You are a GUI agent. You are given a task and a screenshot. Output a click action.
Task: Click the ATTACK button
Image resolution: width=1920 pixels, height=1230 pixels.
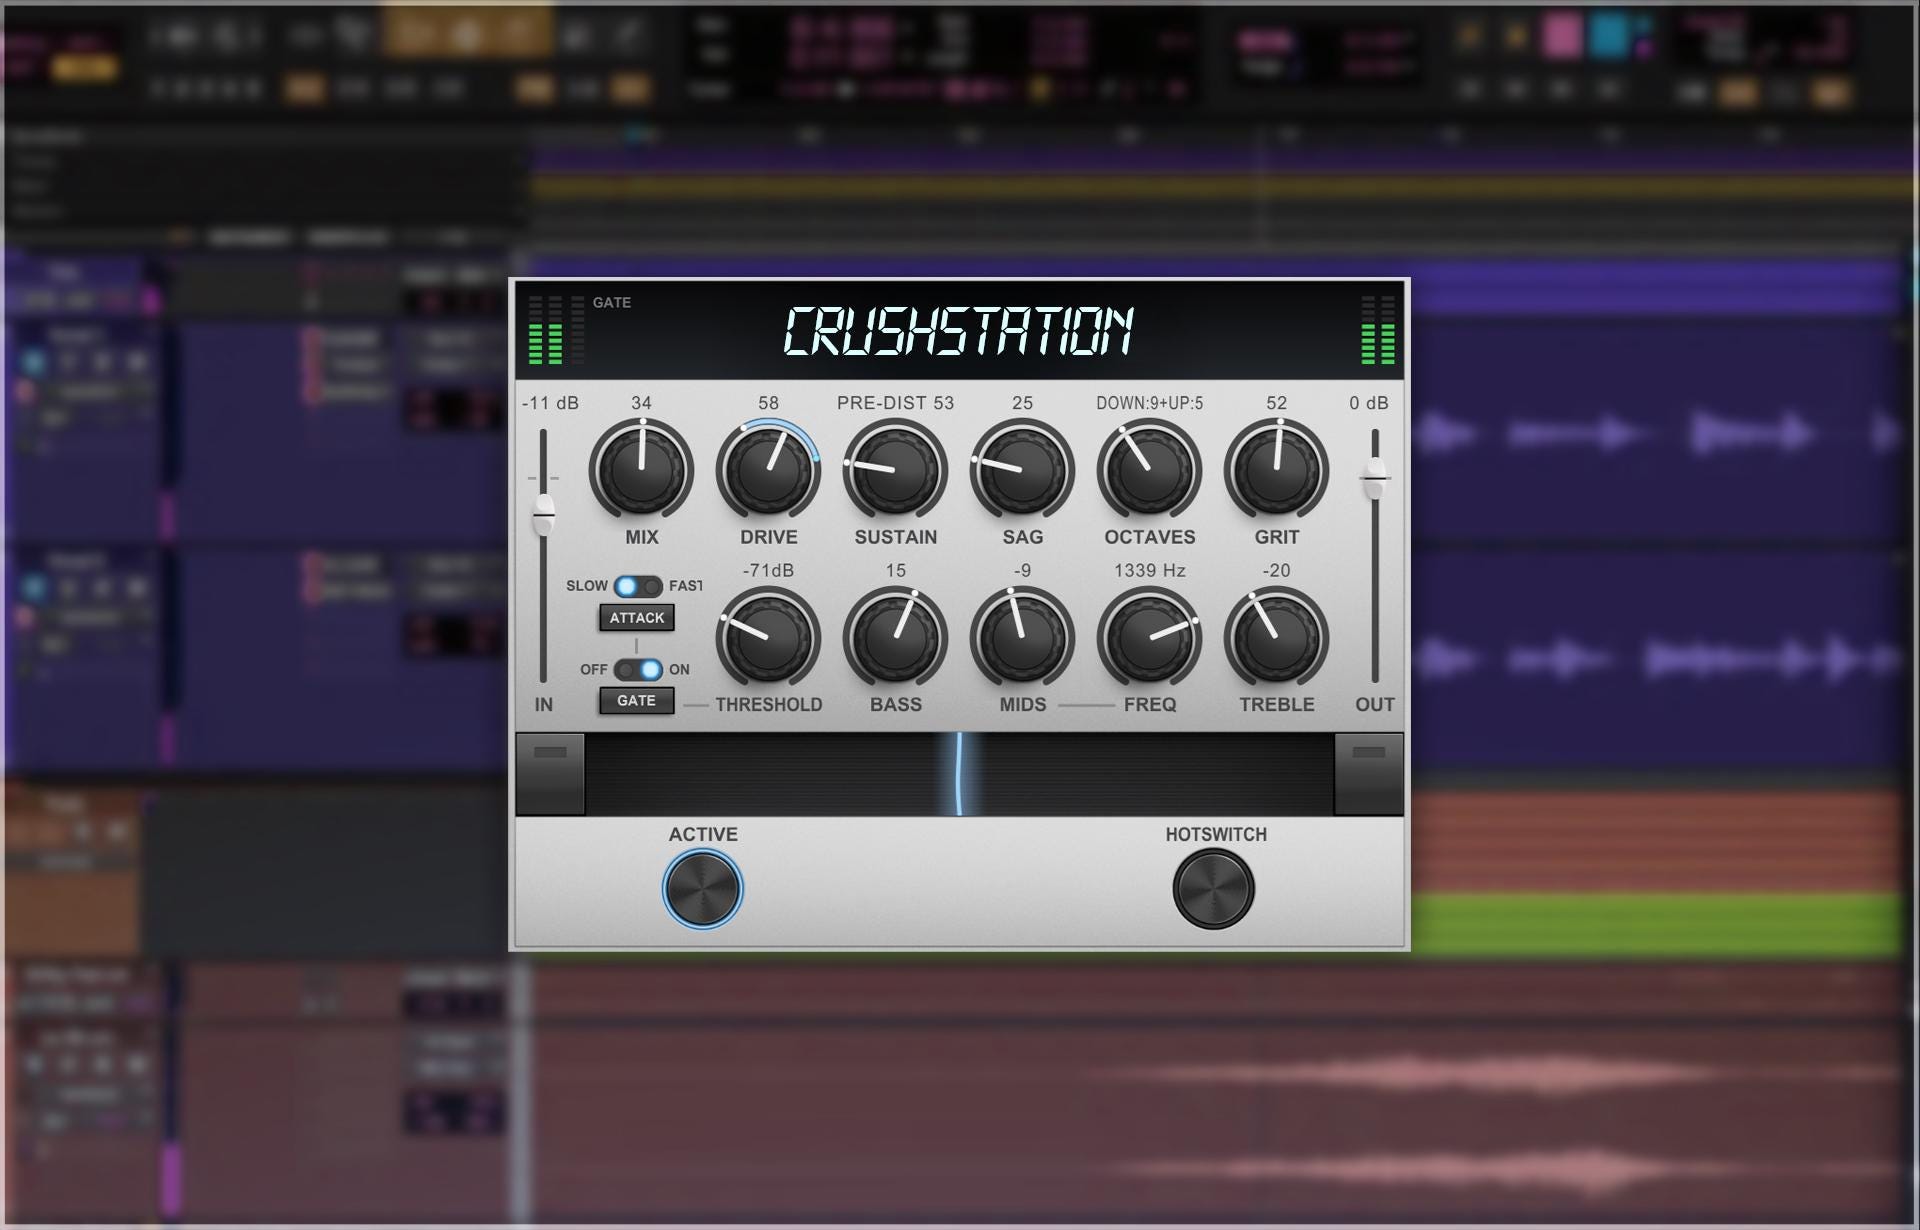click(637, 618)
